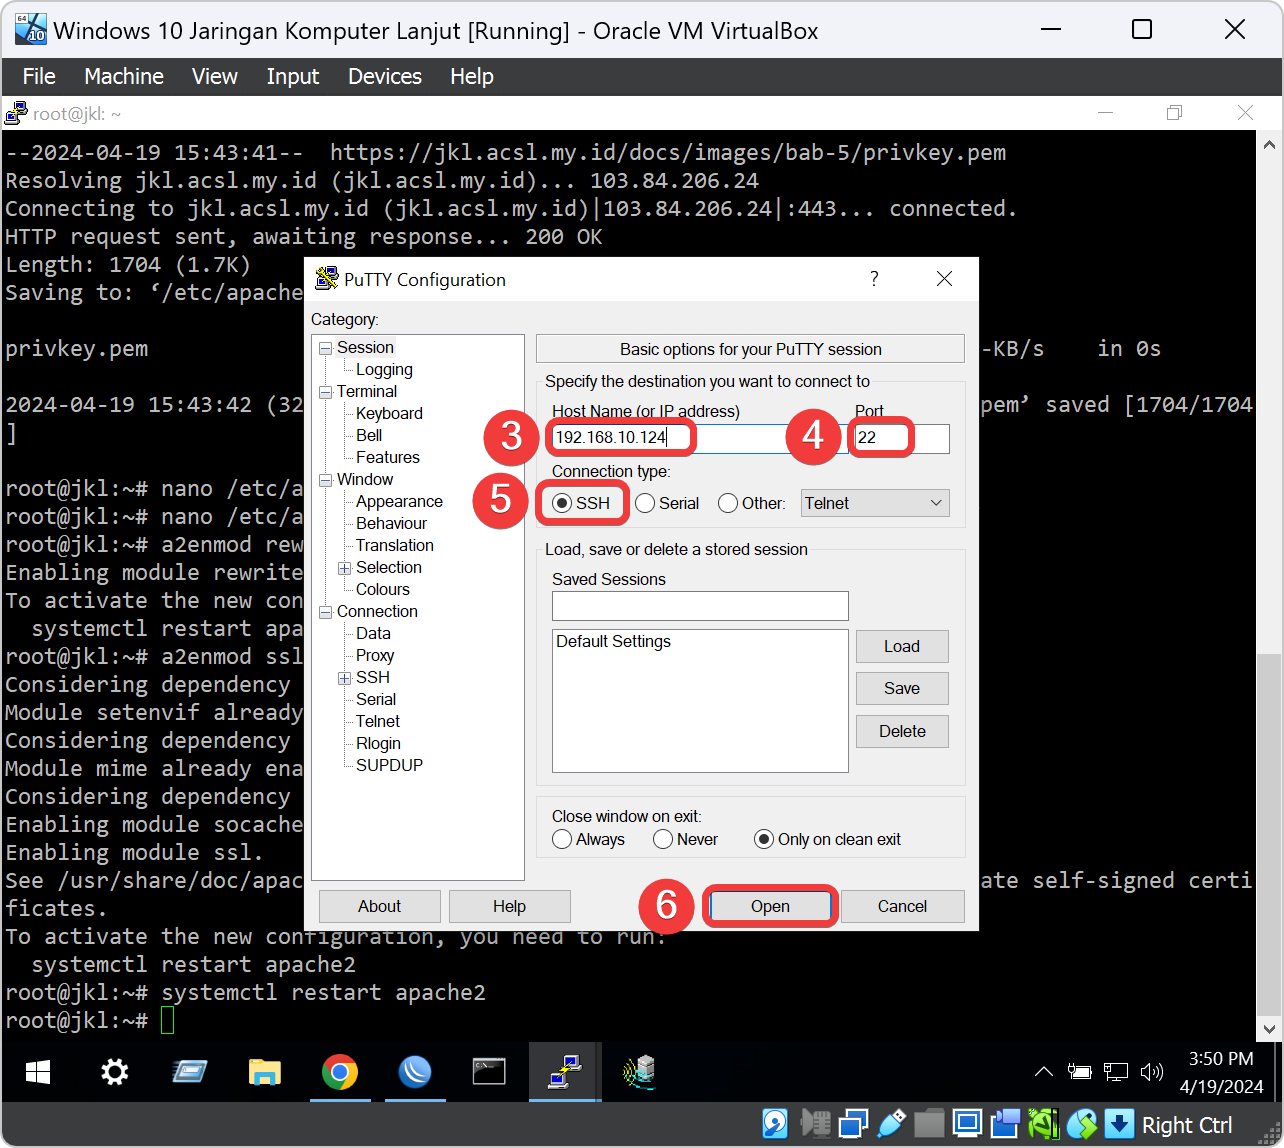Open the VirtualBox Help menu
Screen dimensions: 1284x1148
pyautogui.click(x=472, y=76)
